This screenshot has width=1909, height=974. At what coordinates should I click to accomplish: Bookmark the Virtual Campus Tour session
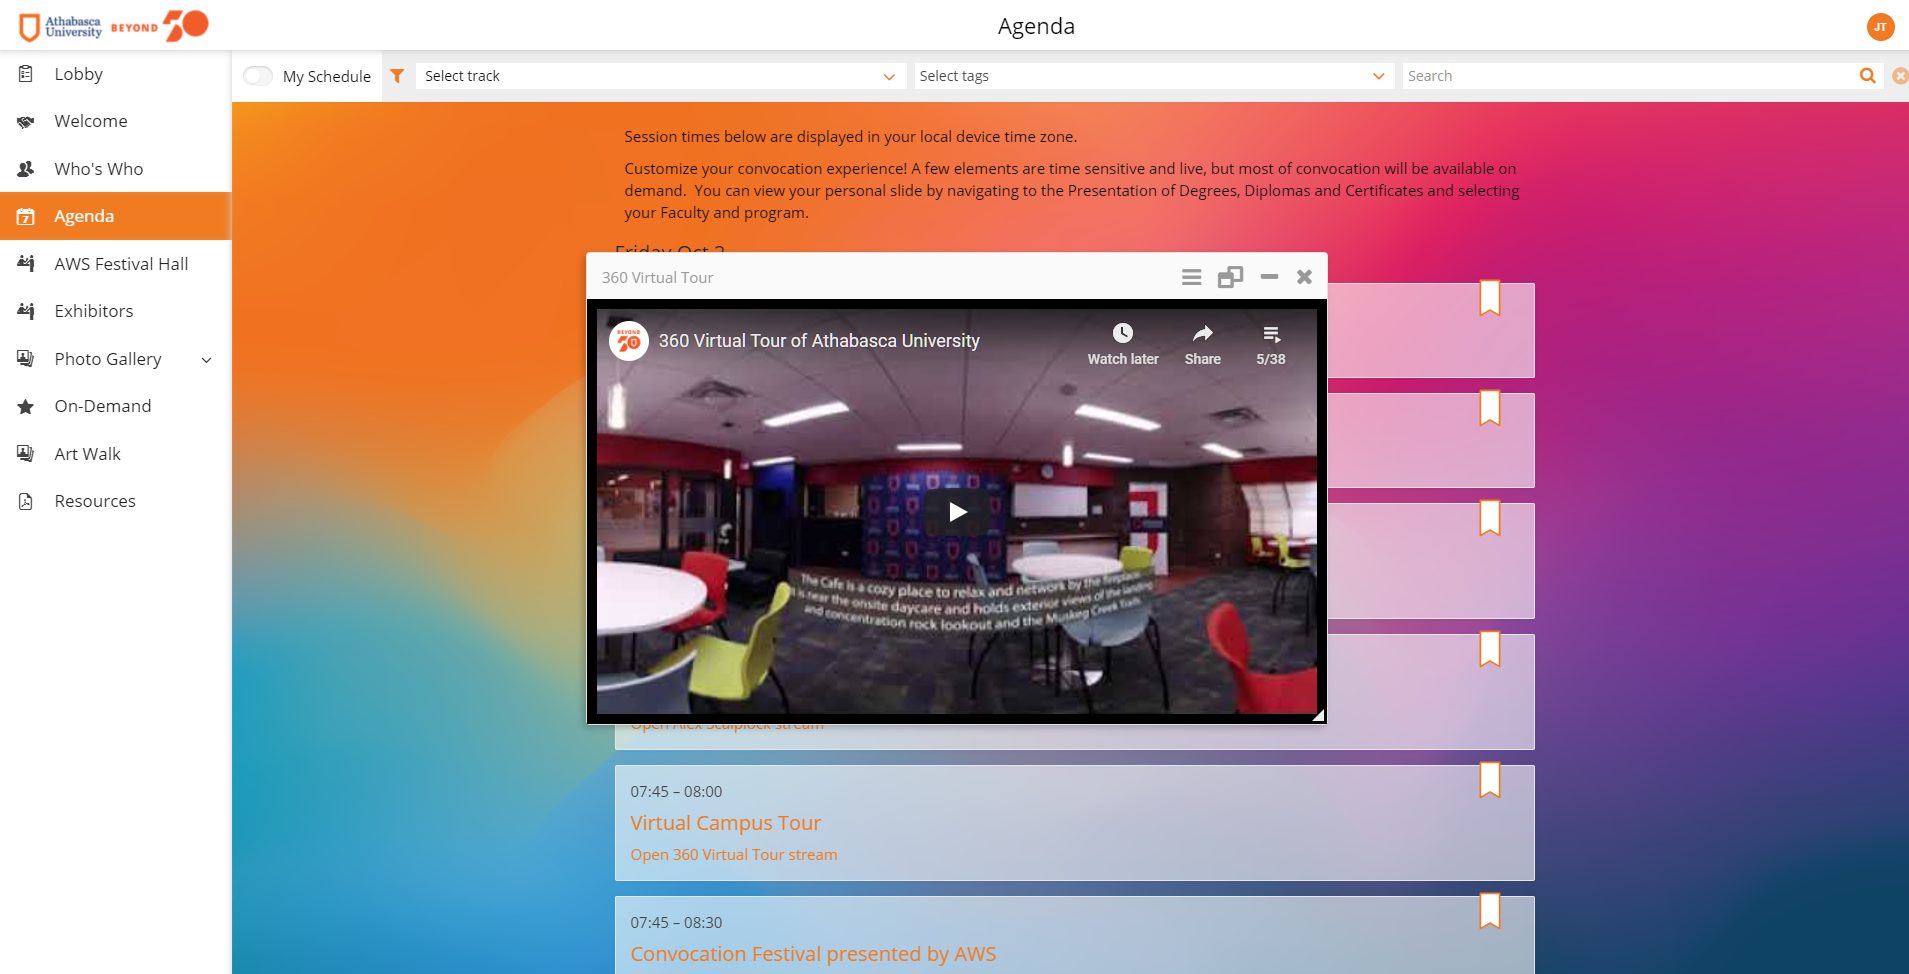[x=1489, y=780]
